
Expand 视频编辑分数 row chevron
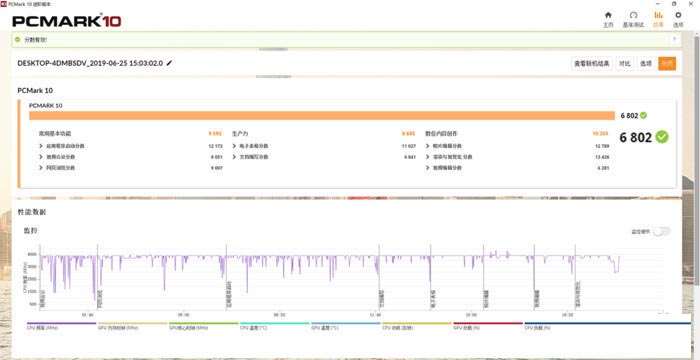(x=428, y=168)
